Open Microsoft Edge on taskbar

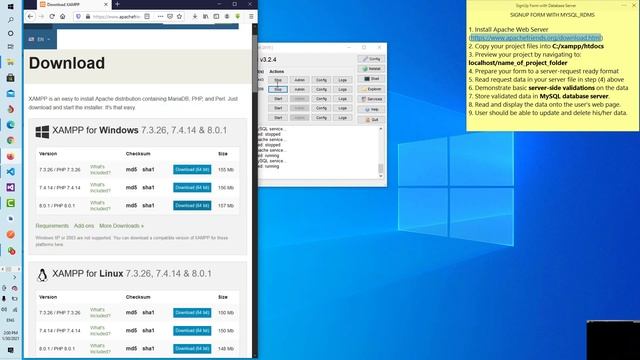11,124
